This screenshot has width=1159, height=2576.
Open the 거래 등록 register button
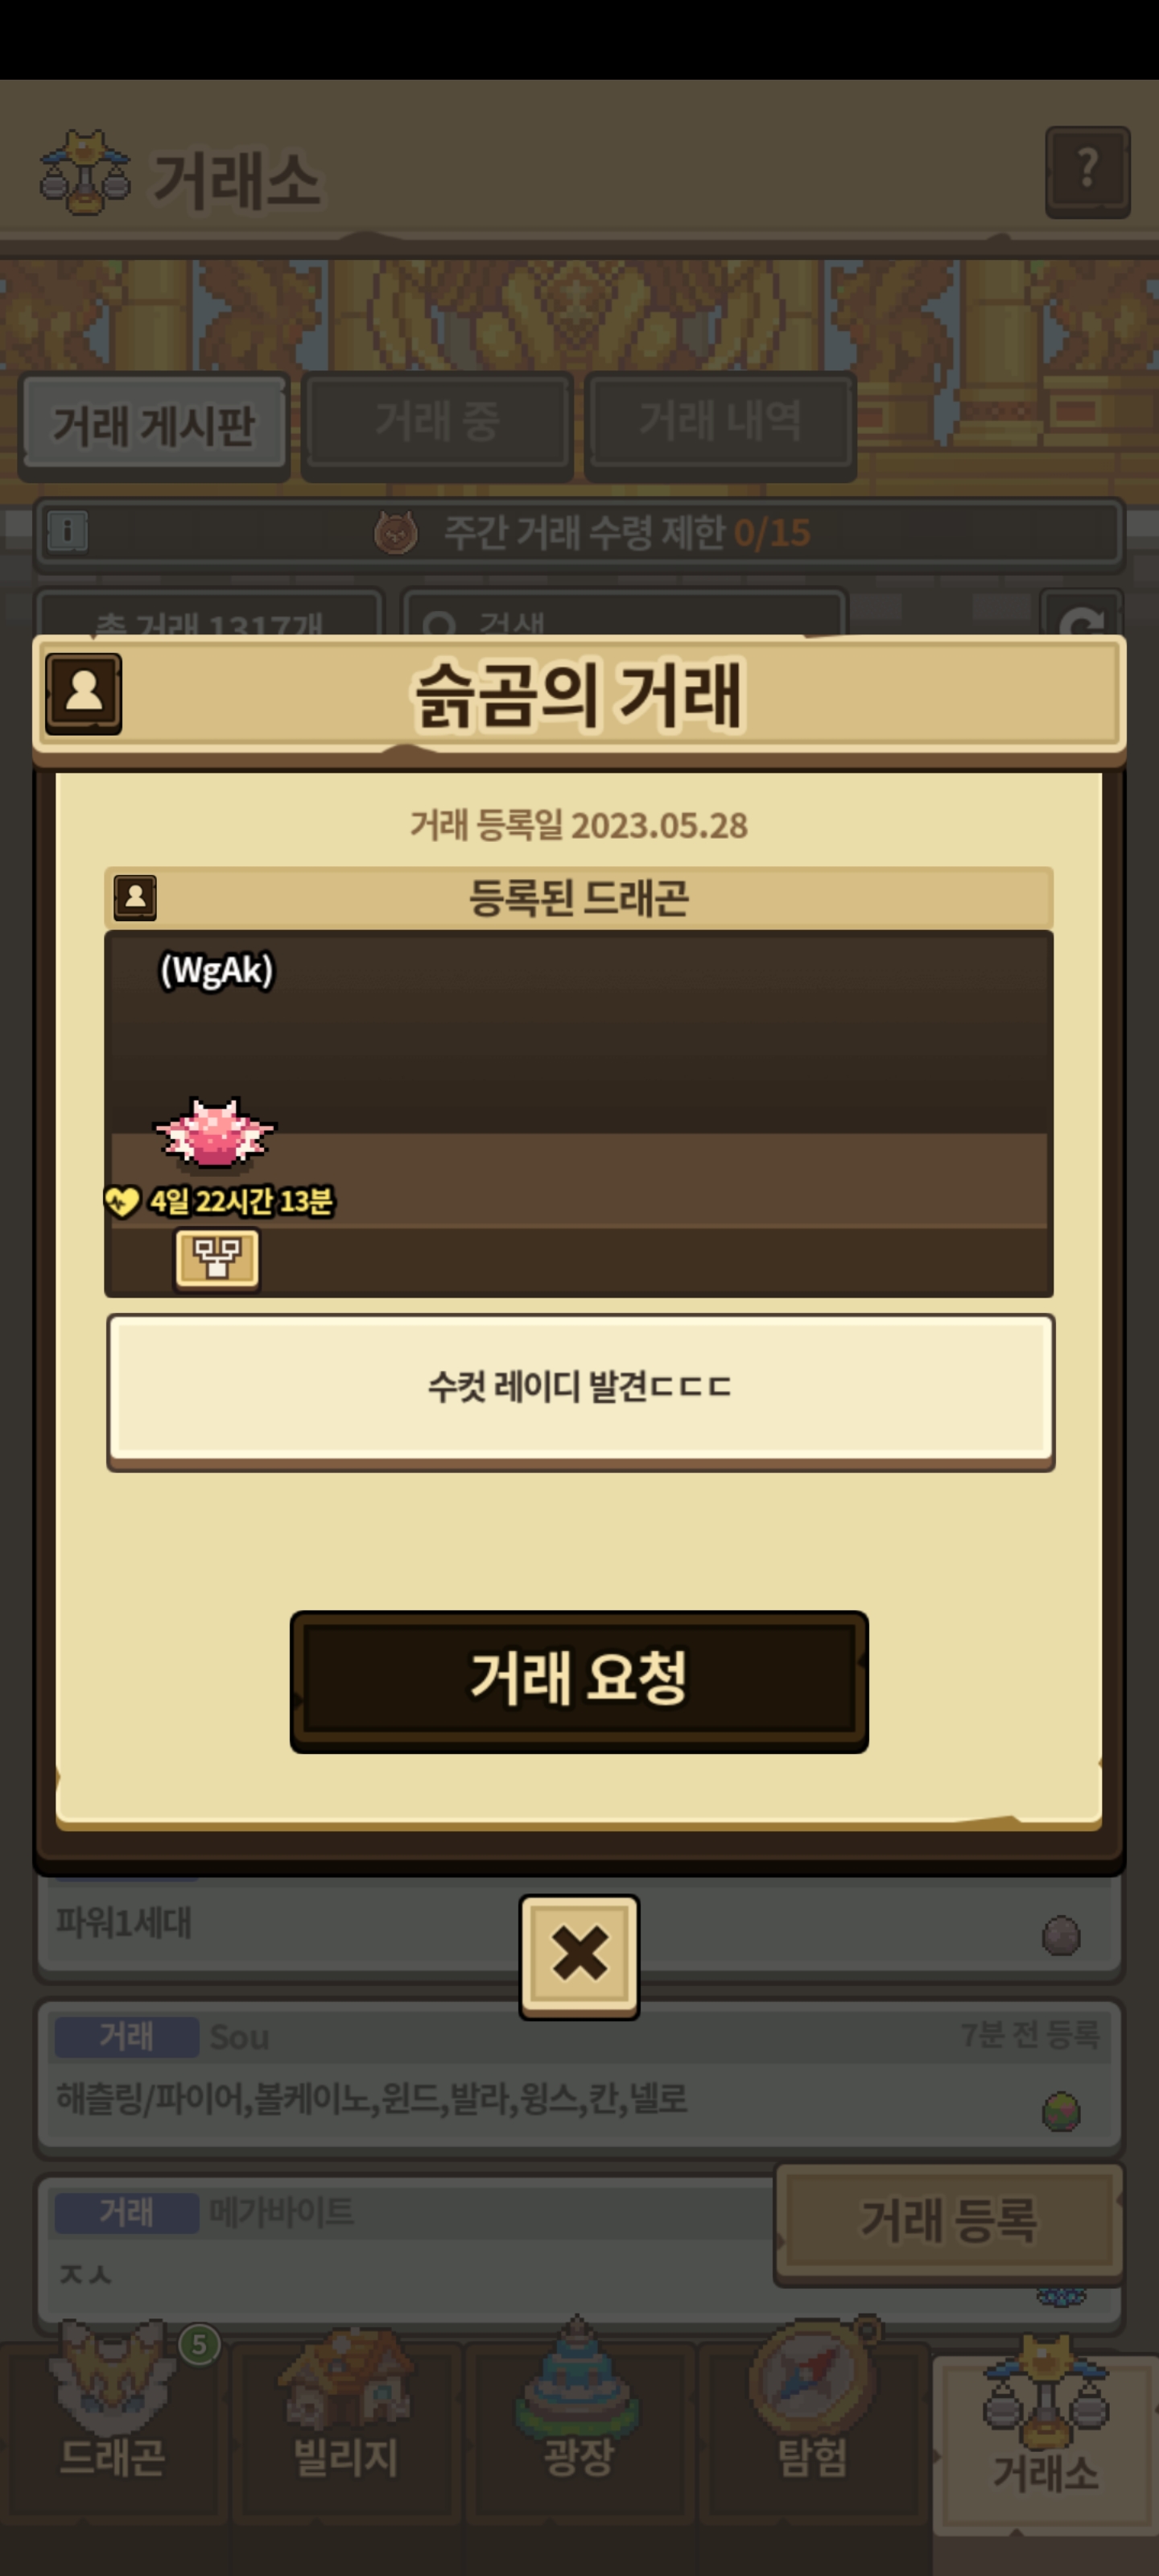tap(948, 2223)
